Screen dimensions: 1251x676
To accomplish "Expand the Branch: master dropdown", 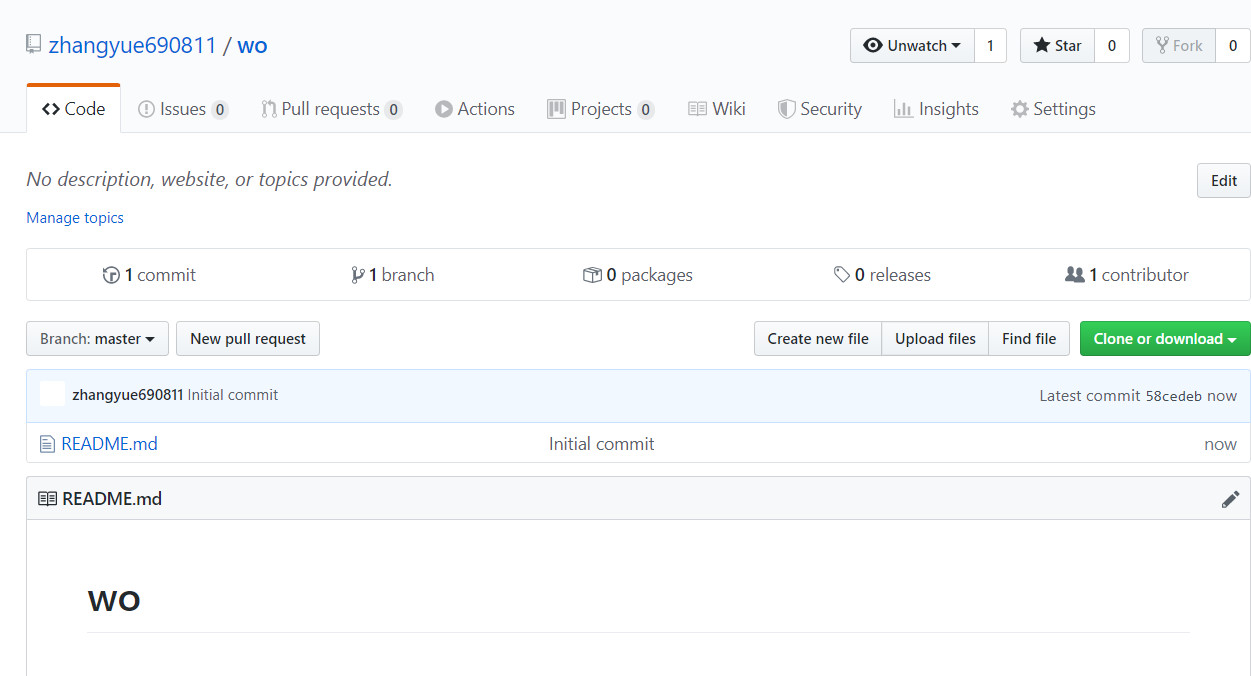I will [x=97, y=339].
